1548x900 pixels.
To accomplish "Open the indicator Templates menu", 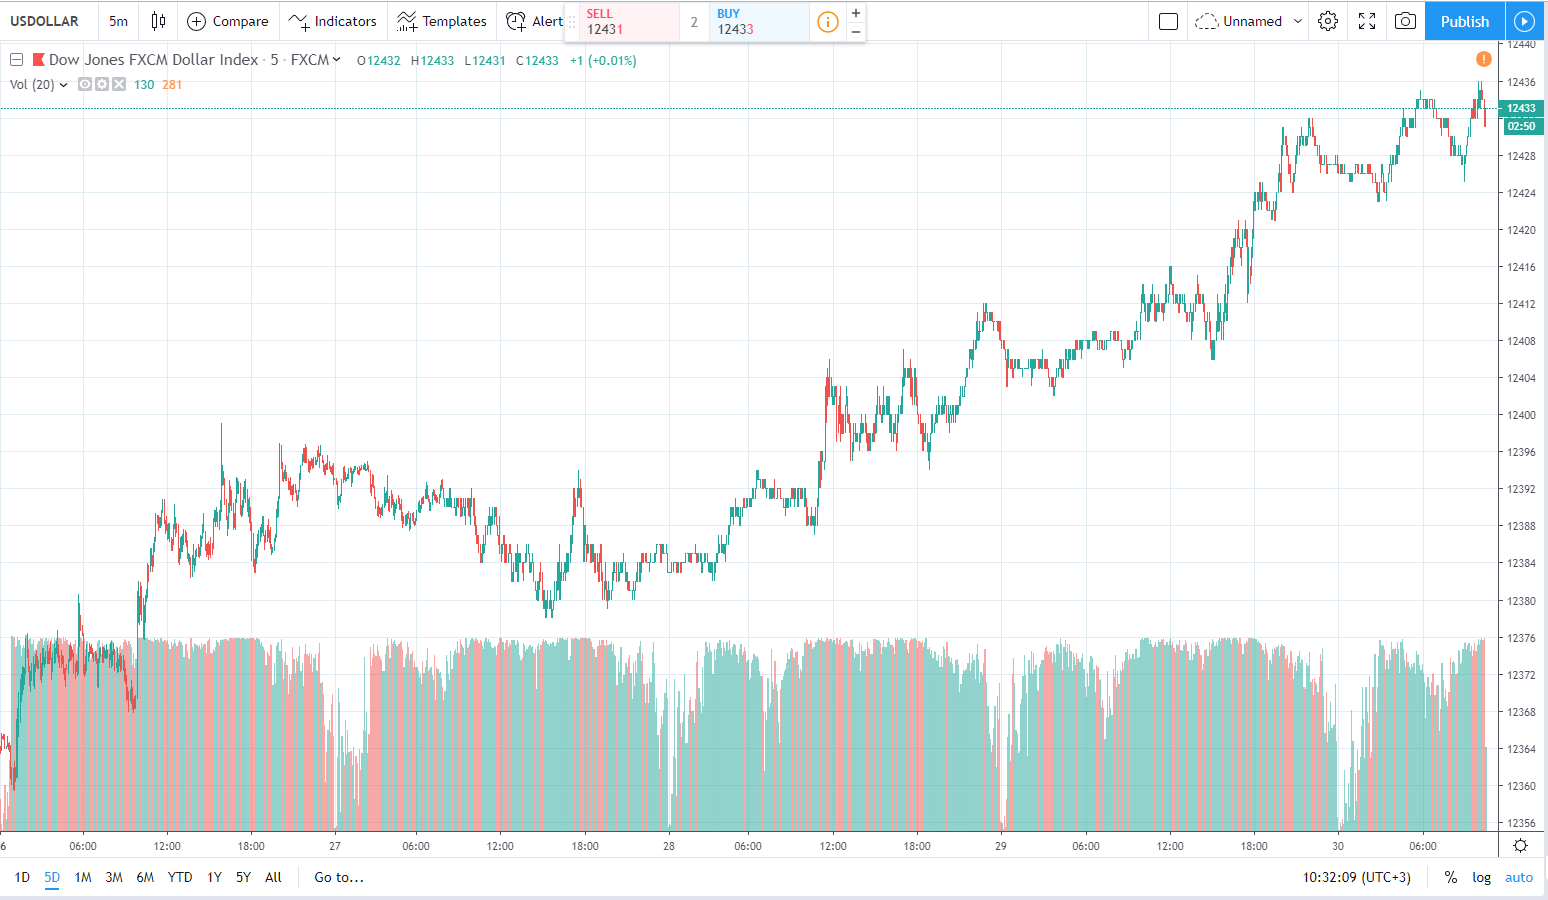I will pos(442,21).
